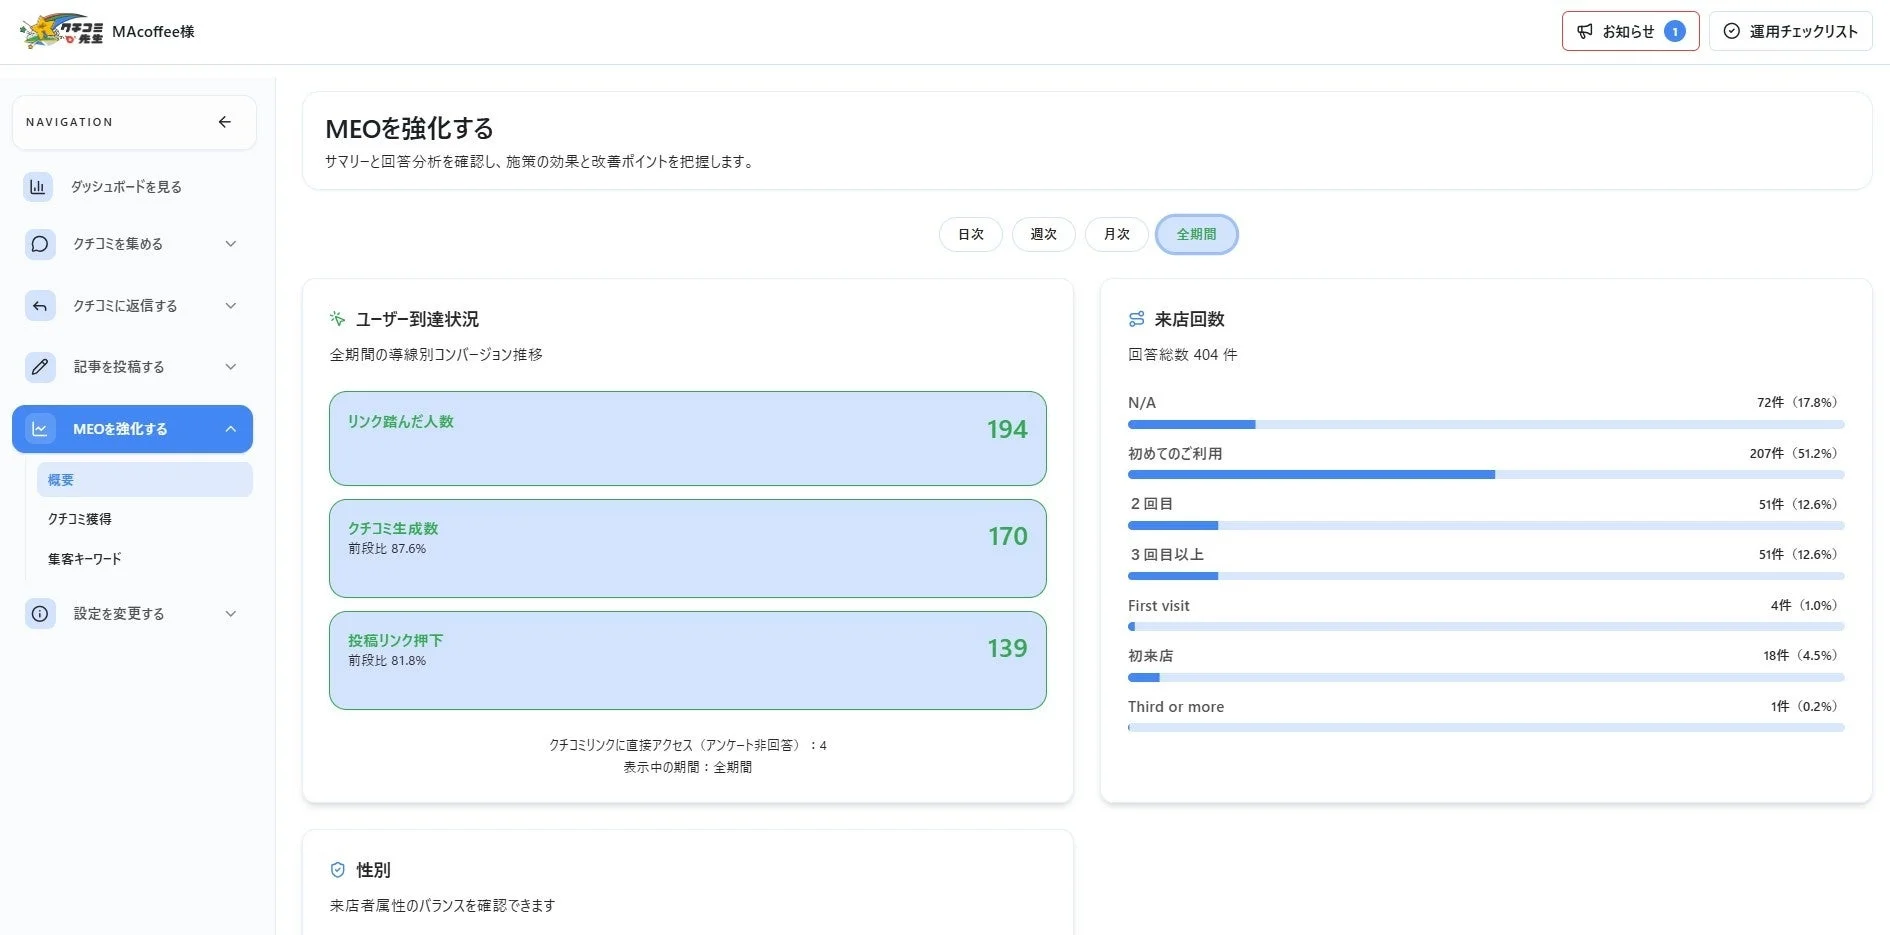This screenshot has height=935, width=1890.
Task: Select the 月次 period toggle
Action: 1117,234
